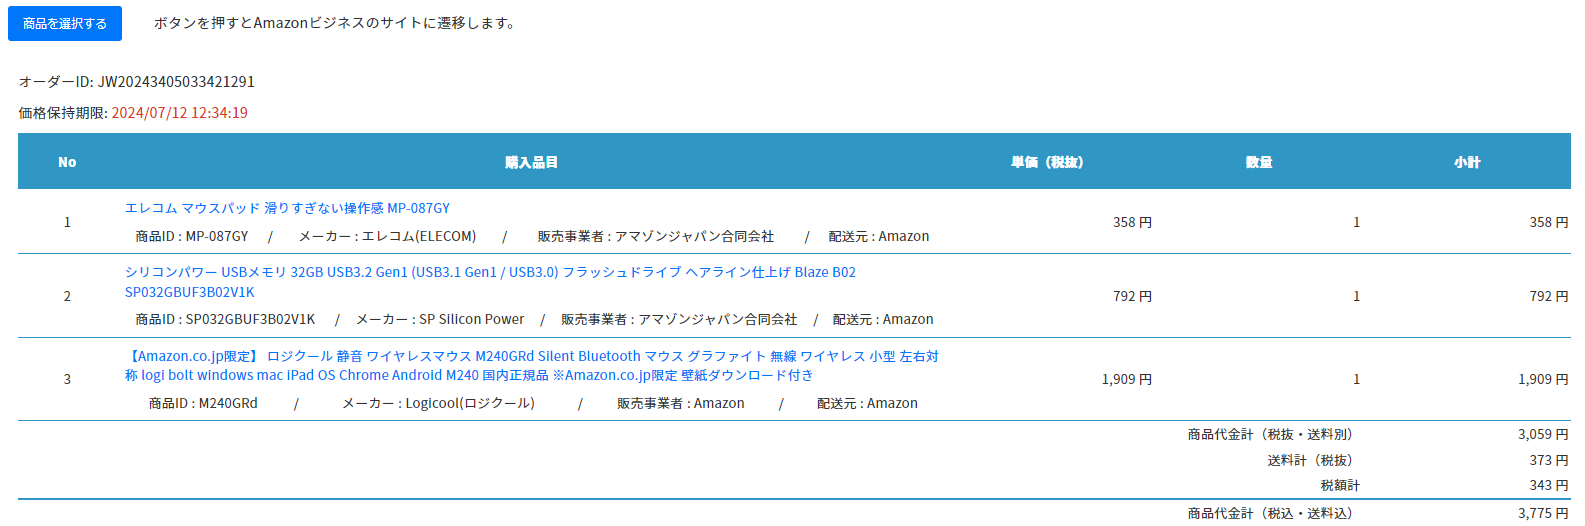Click the 送料計 373 円 shipping amount
The width and height of the screenshot is (1585, 526).
pyautogui.click(x=1548, y=460)
